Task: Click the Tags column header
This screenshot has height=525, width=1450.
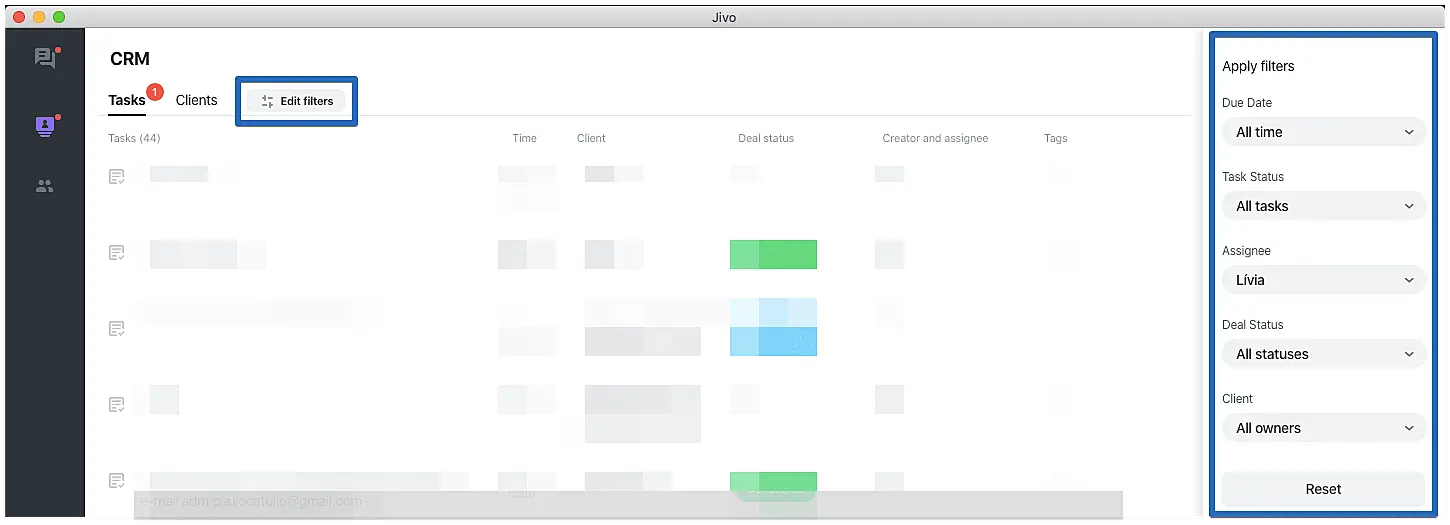Action: point(1056,138)
